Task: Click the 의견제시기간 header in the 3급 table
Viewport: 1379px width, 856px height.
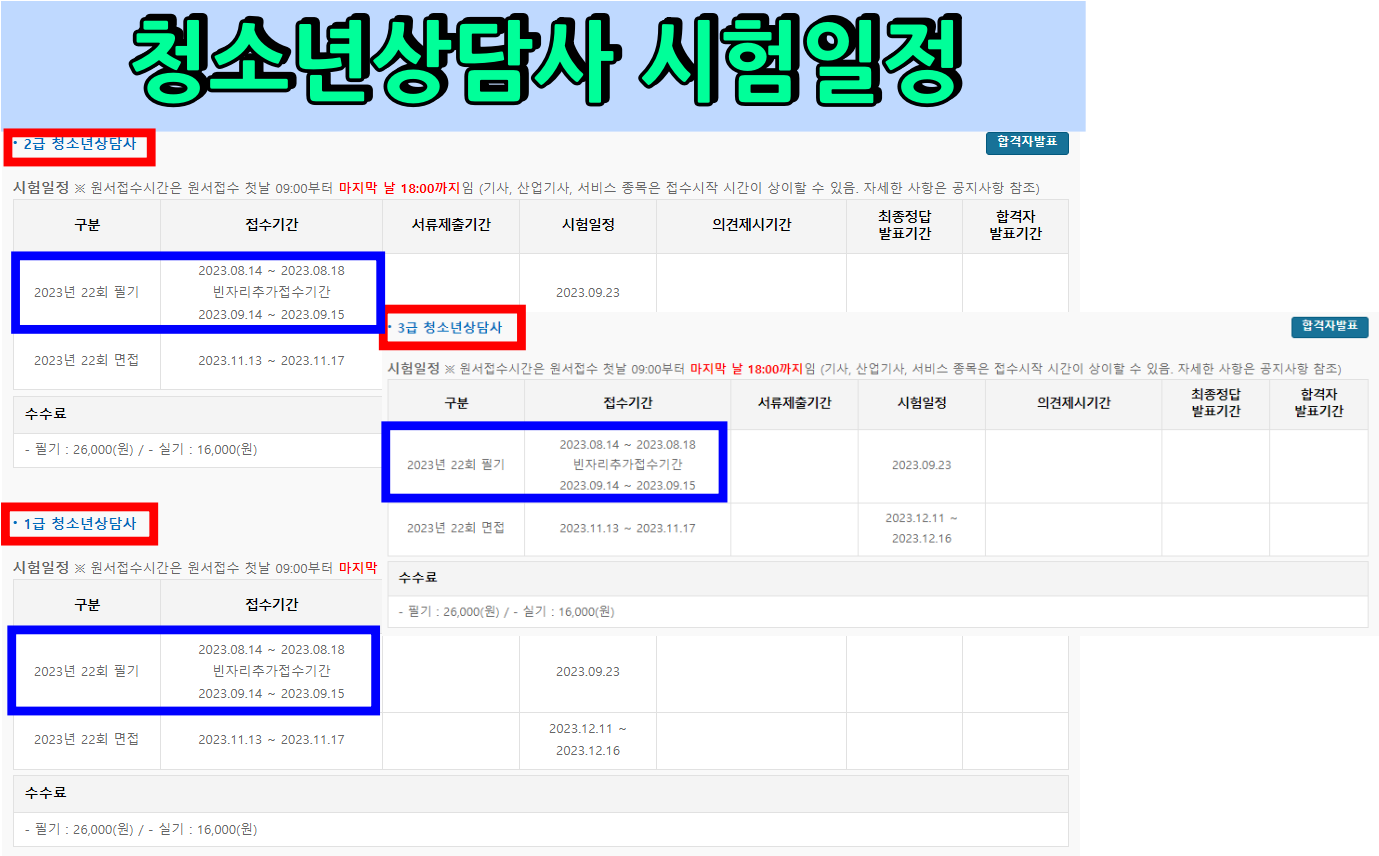Action: pos(1073,403)
